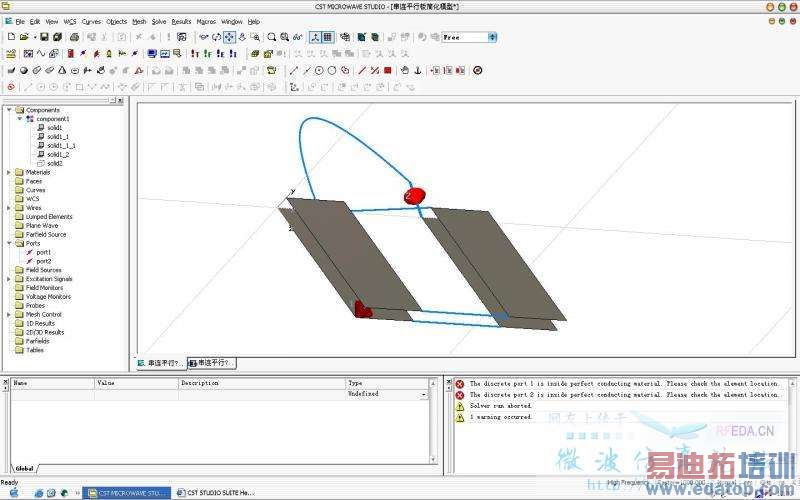The image size is (800, 500).
Task: Switch to the first 3D view tab
Action: pos(160,363)
